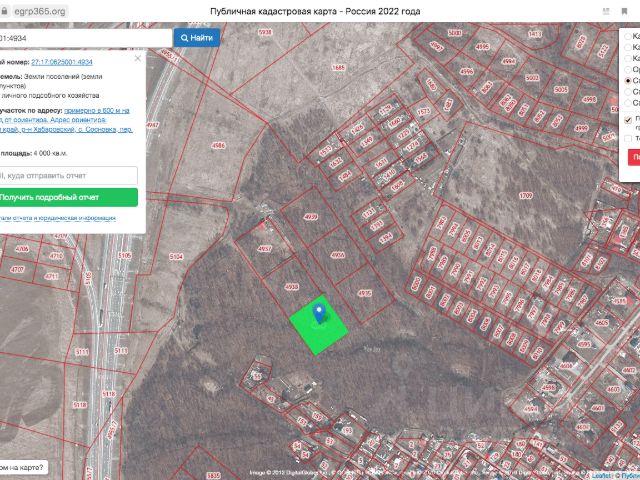Select parcel labeled 1573
Image resolution: width=640 pixels, height=480 pixels.
tap(424, 111)
